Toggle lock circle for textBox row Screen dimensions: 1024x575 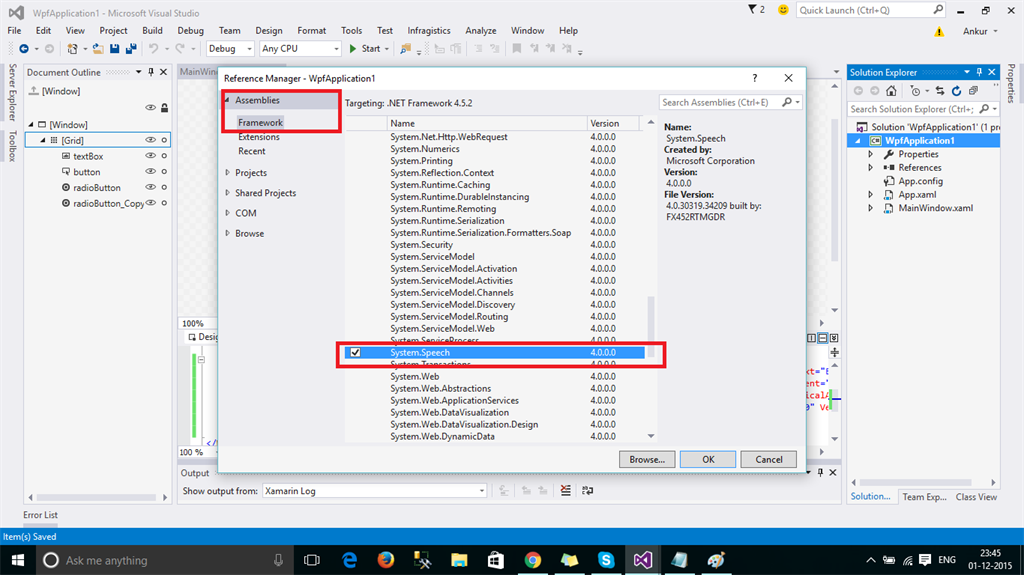[165, 156]
